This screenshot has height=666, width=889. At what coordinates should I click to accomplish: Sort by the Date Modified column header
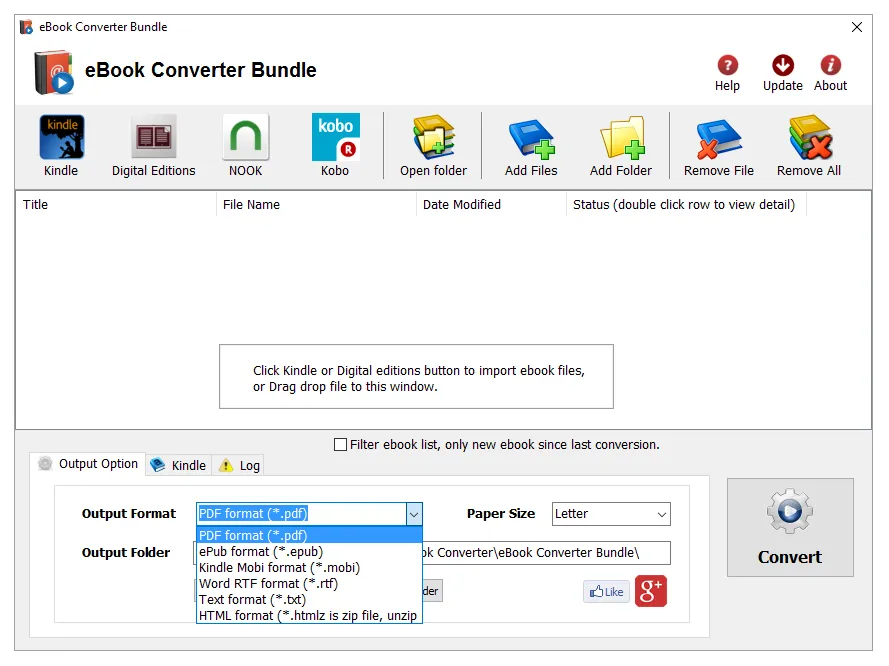pyautogui.click(x=491, y=205)
